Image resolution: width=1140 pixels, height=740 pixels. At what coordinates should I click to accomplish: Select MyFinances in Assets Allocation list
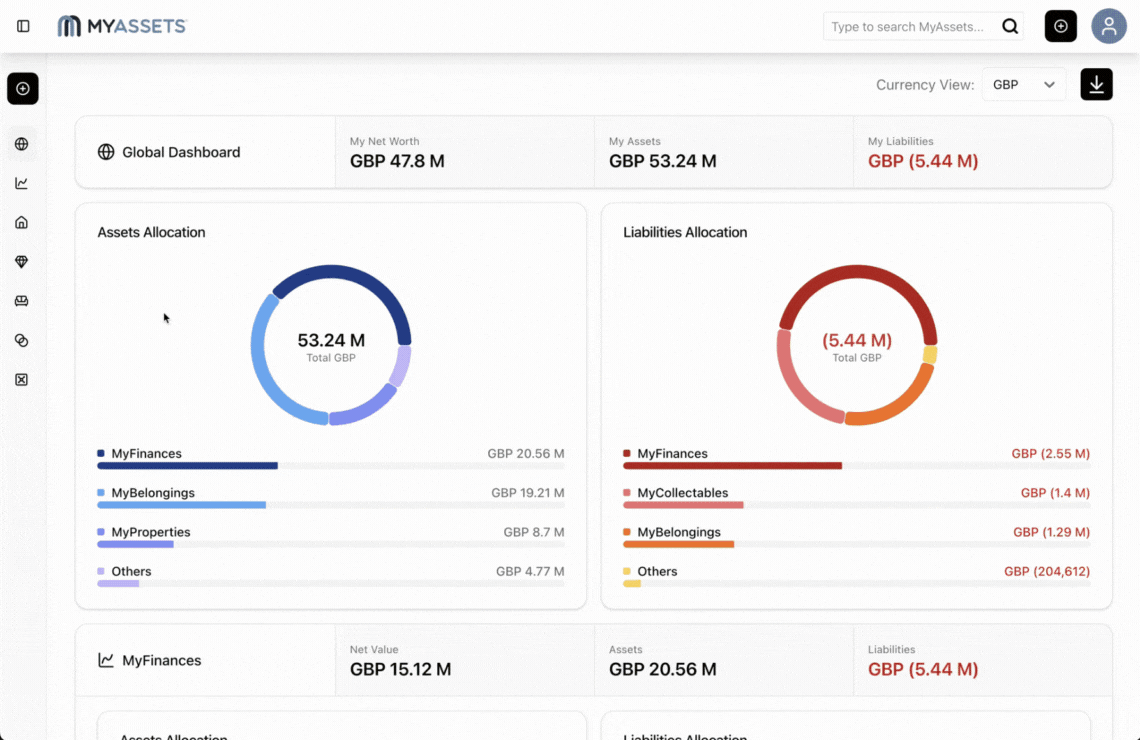(146, 454)
